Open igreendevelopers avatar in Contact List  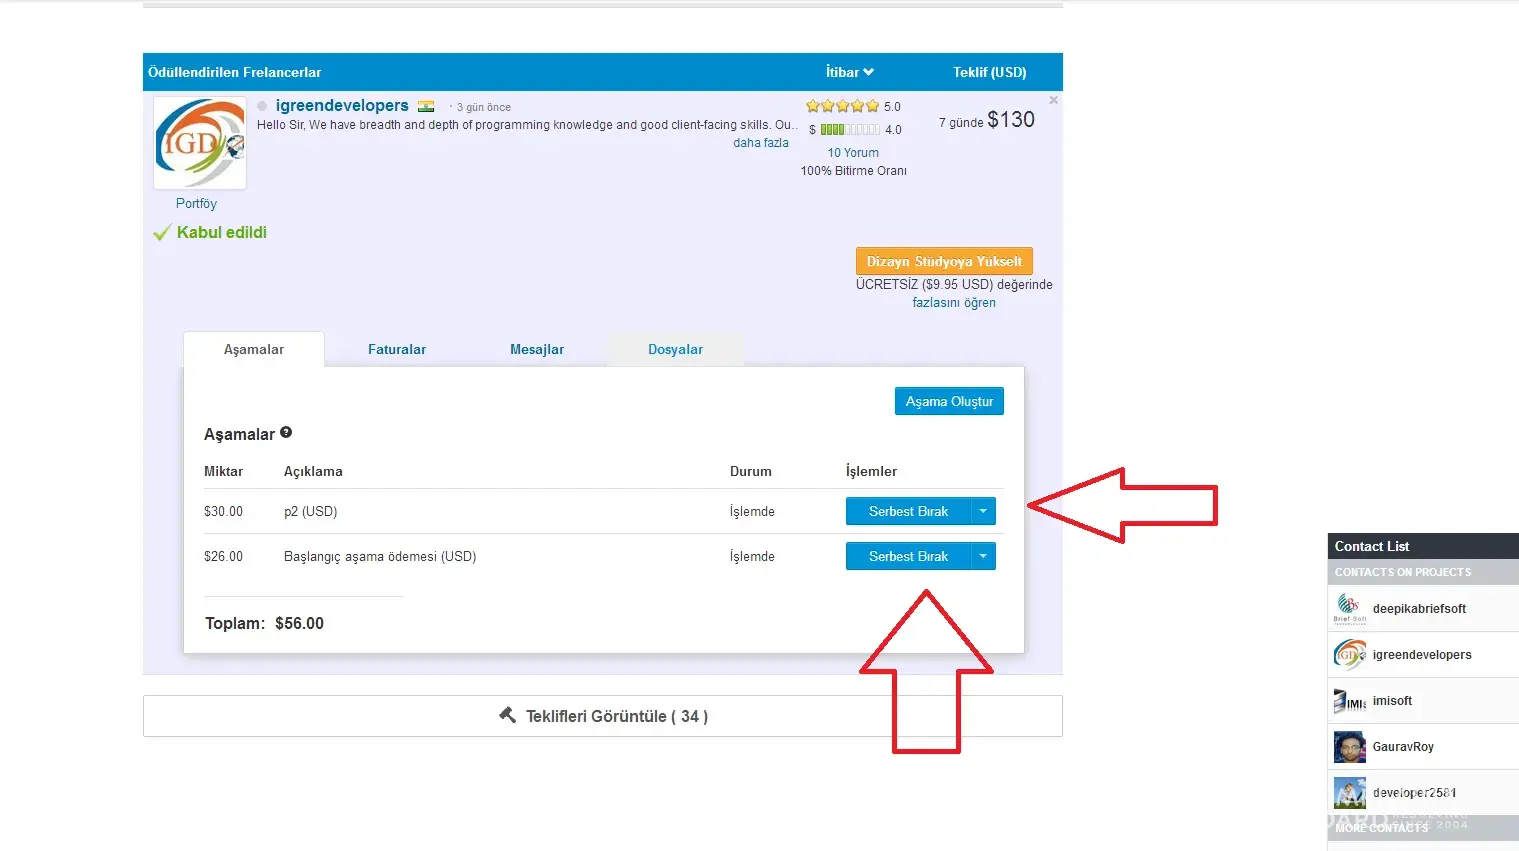1350,654
